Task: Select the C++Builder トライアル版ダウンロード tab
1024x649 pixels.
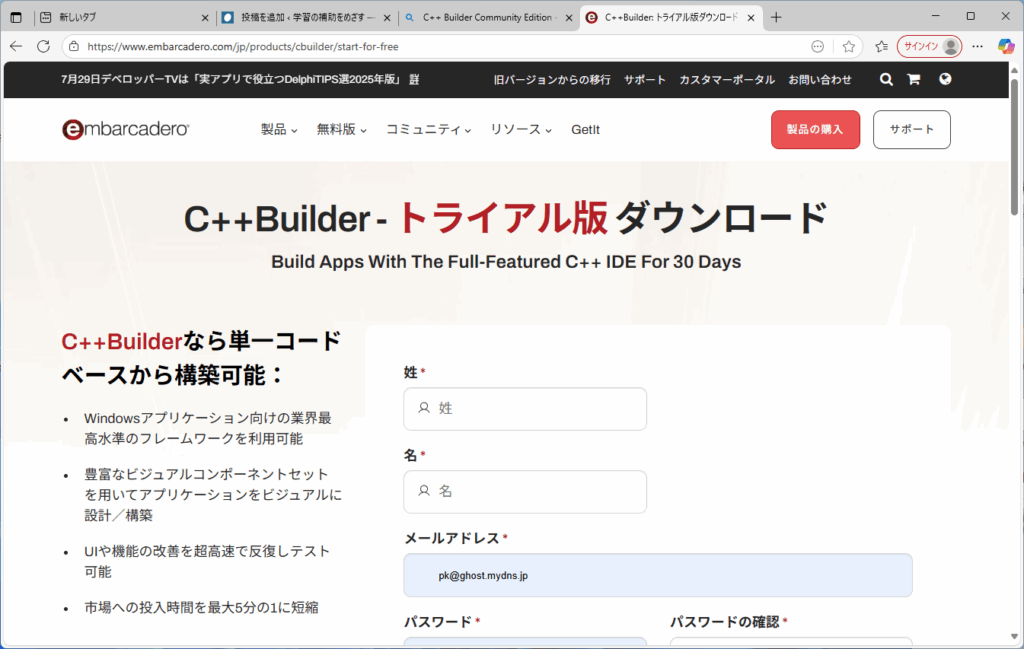Action: click(x=671, y=18)
